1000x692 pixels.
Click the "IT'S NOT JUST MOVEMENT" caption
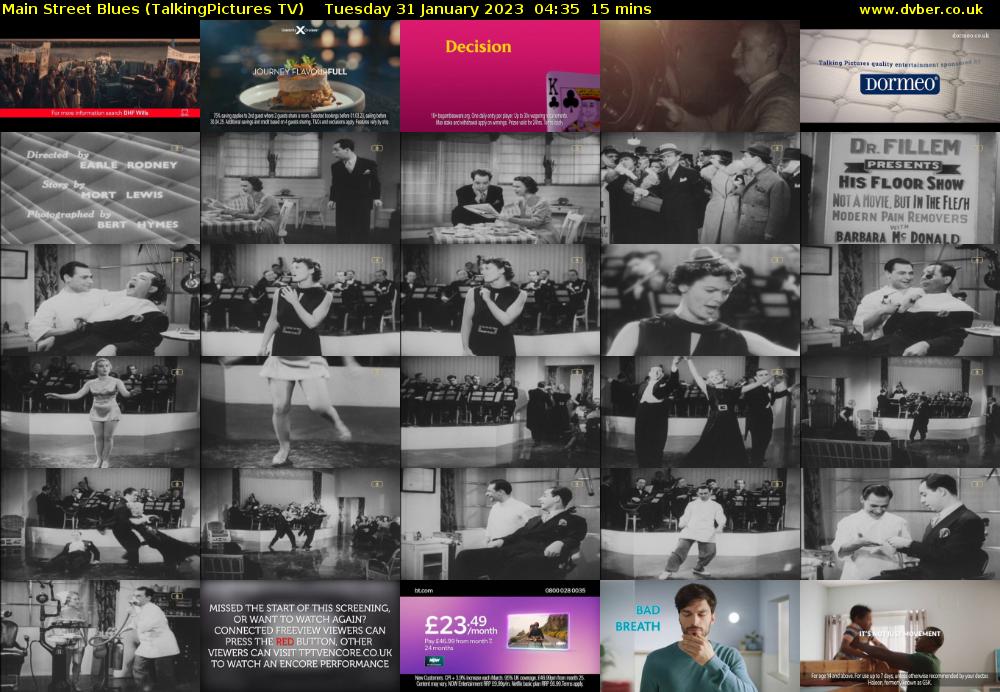coord(900,633)
